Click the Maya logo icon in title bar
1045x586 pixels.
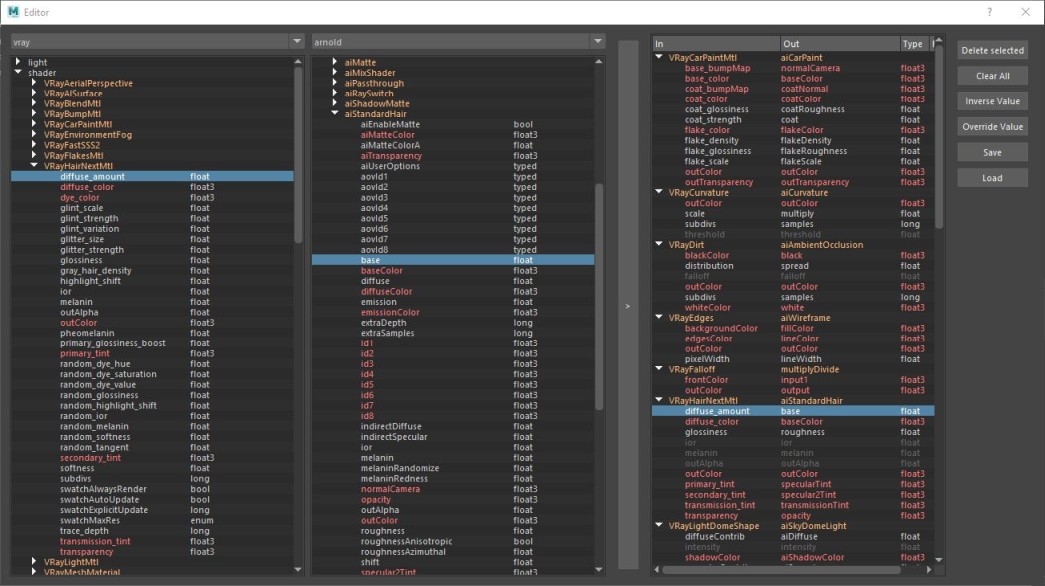tap(13, 12)
